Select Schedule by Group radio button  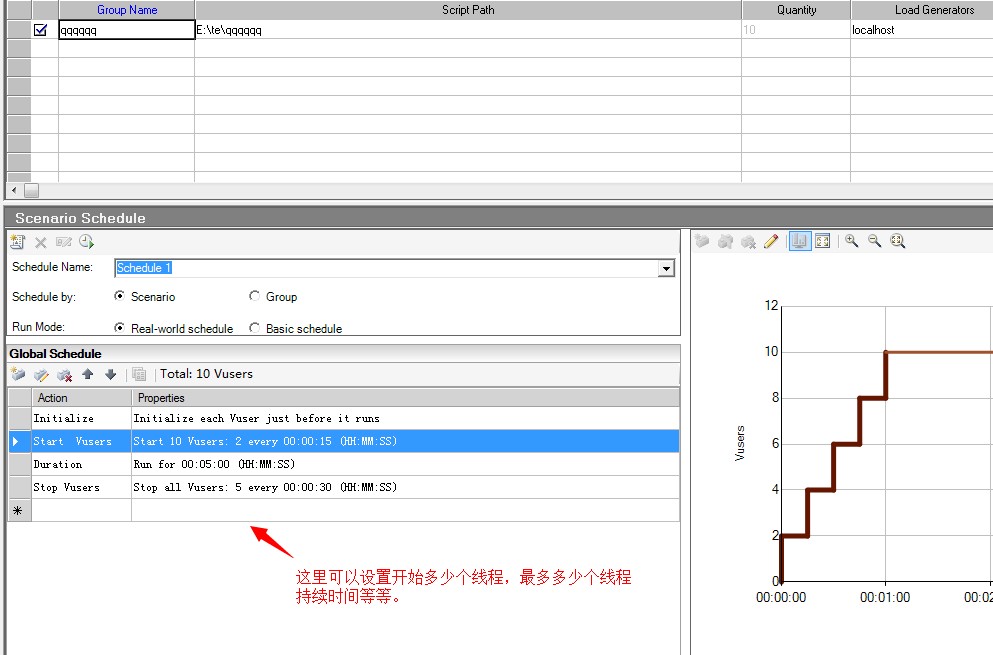tap(255, 296)
